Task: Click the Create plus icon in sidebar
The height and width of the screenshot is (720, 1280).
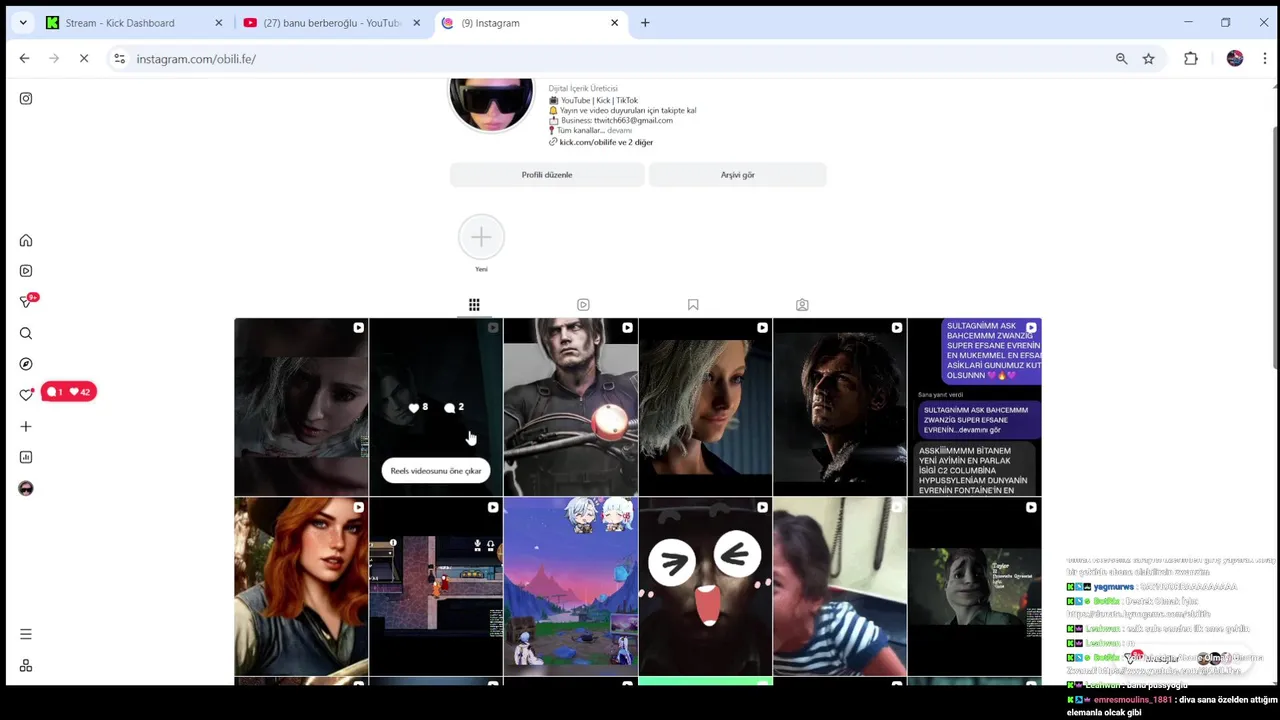Action: (x=26, y=426)
